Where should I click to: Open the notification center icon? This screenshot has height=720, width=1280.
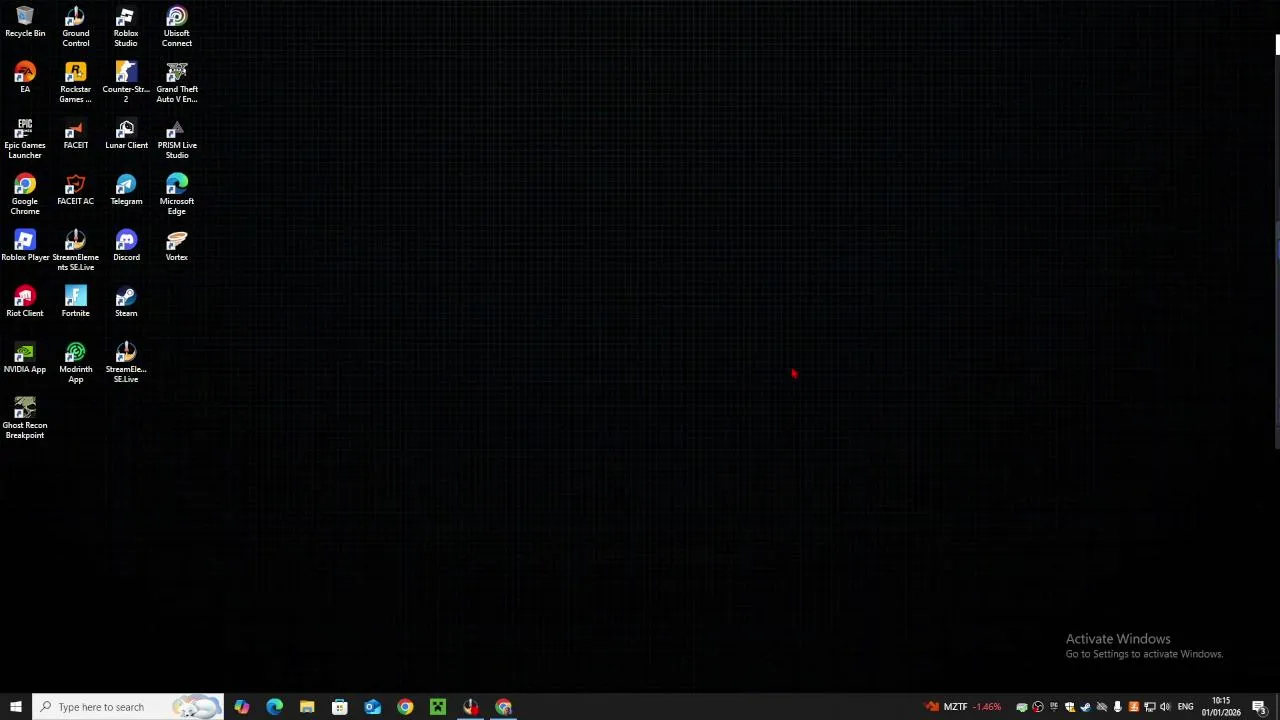(x=1259, y=707)
